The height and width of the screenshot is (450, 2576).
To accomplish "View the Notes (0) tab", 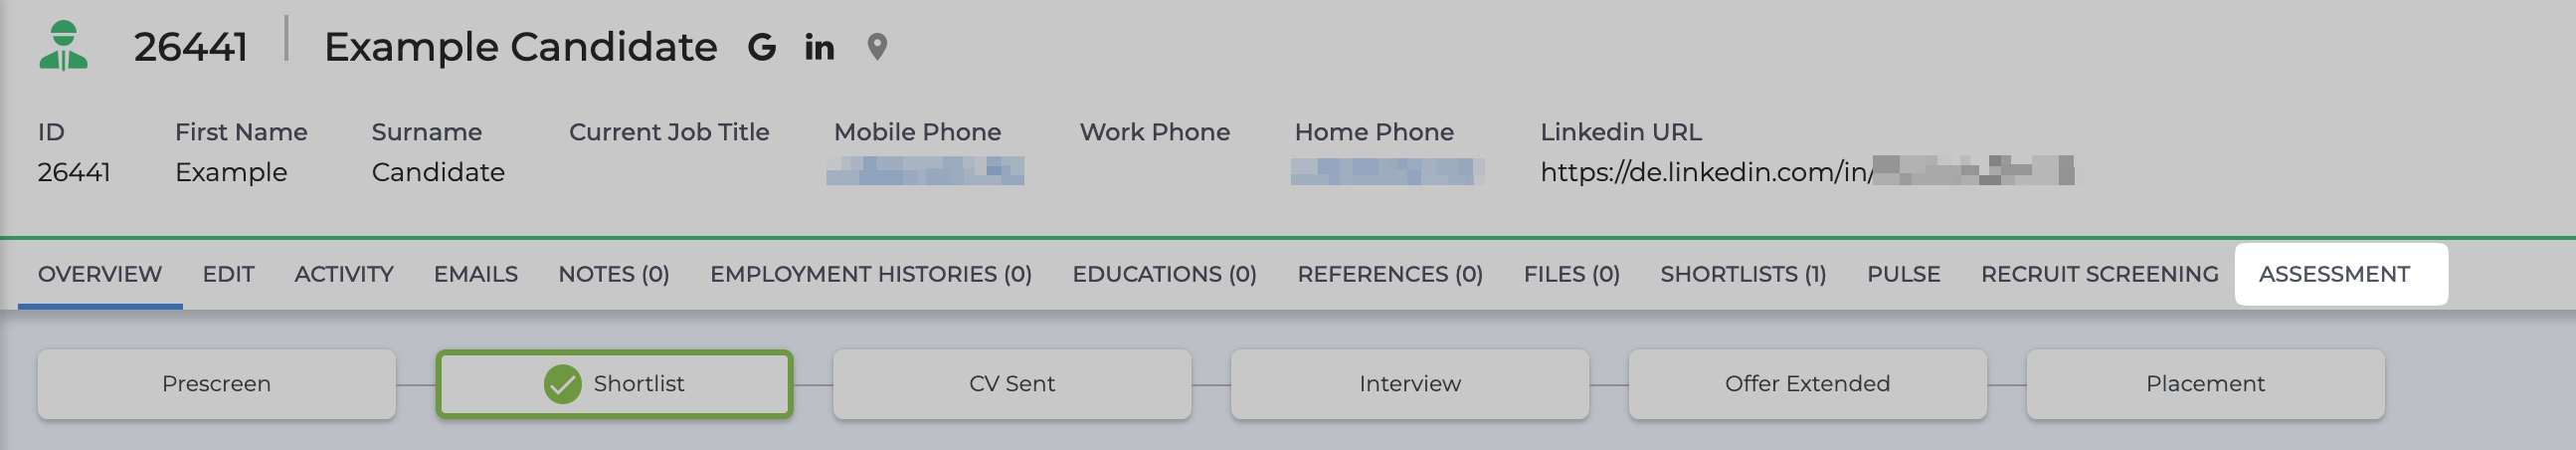I will (614, 274).
